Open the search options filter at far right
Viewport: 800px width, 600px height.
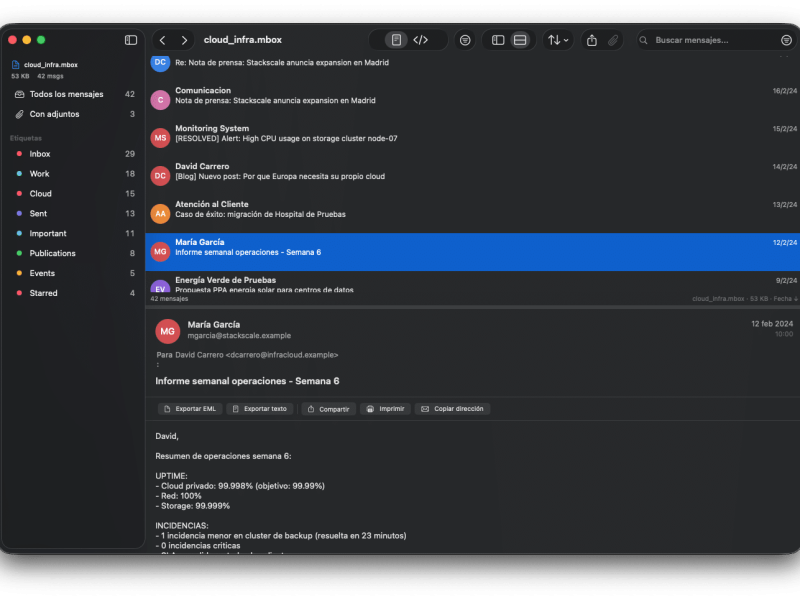click(788, 40)
